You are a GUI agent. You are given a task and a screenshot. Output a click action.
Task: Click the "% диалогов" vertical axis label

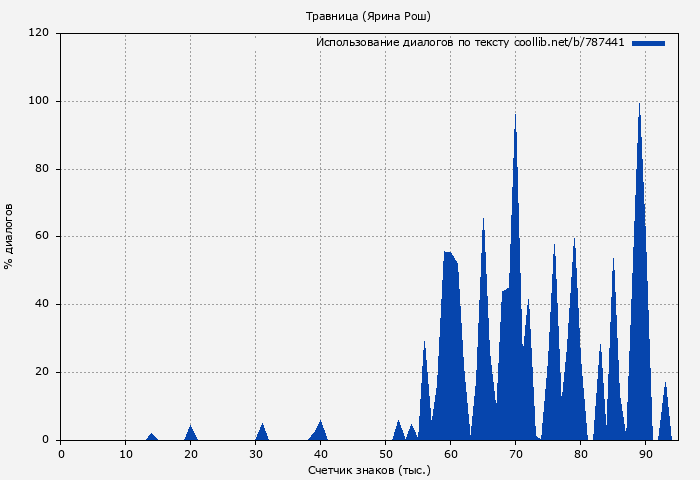point(9,236)
